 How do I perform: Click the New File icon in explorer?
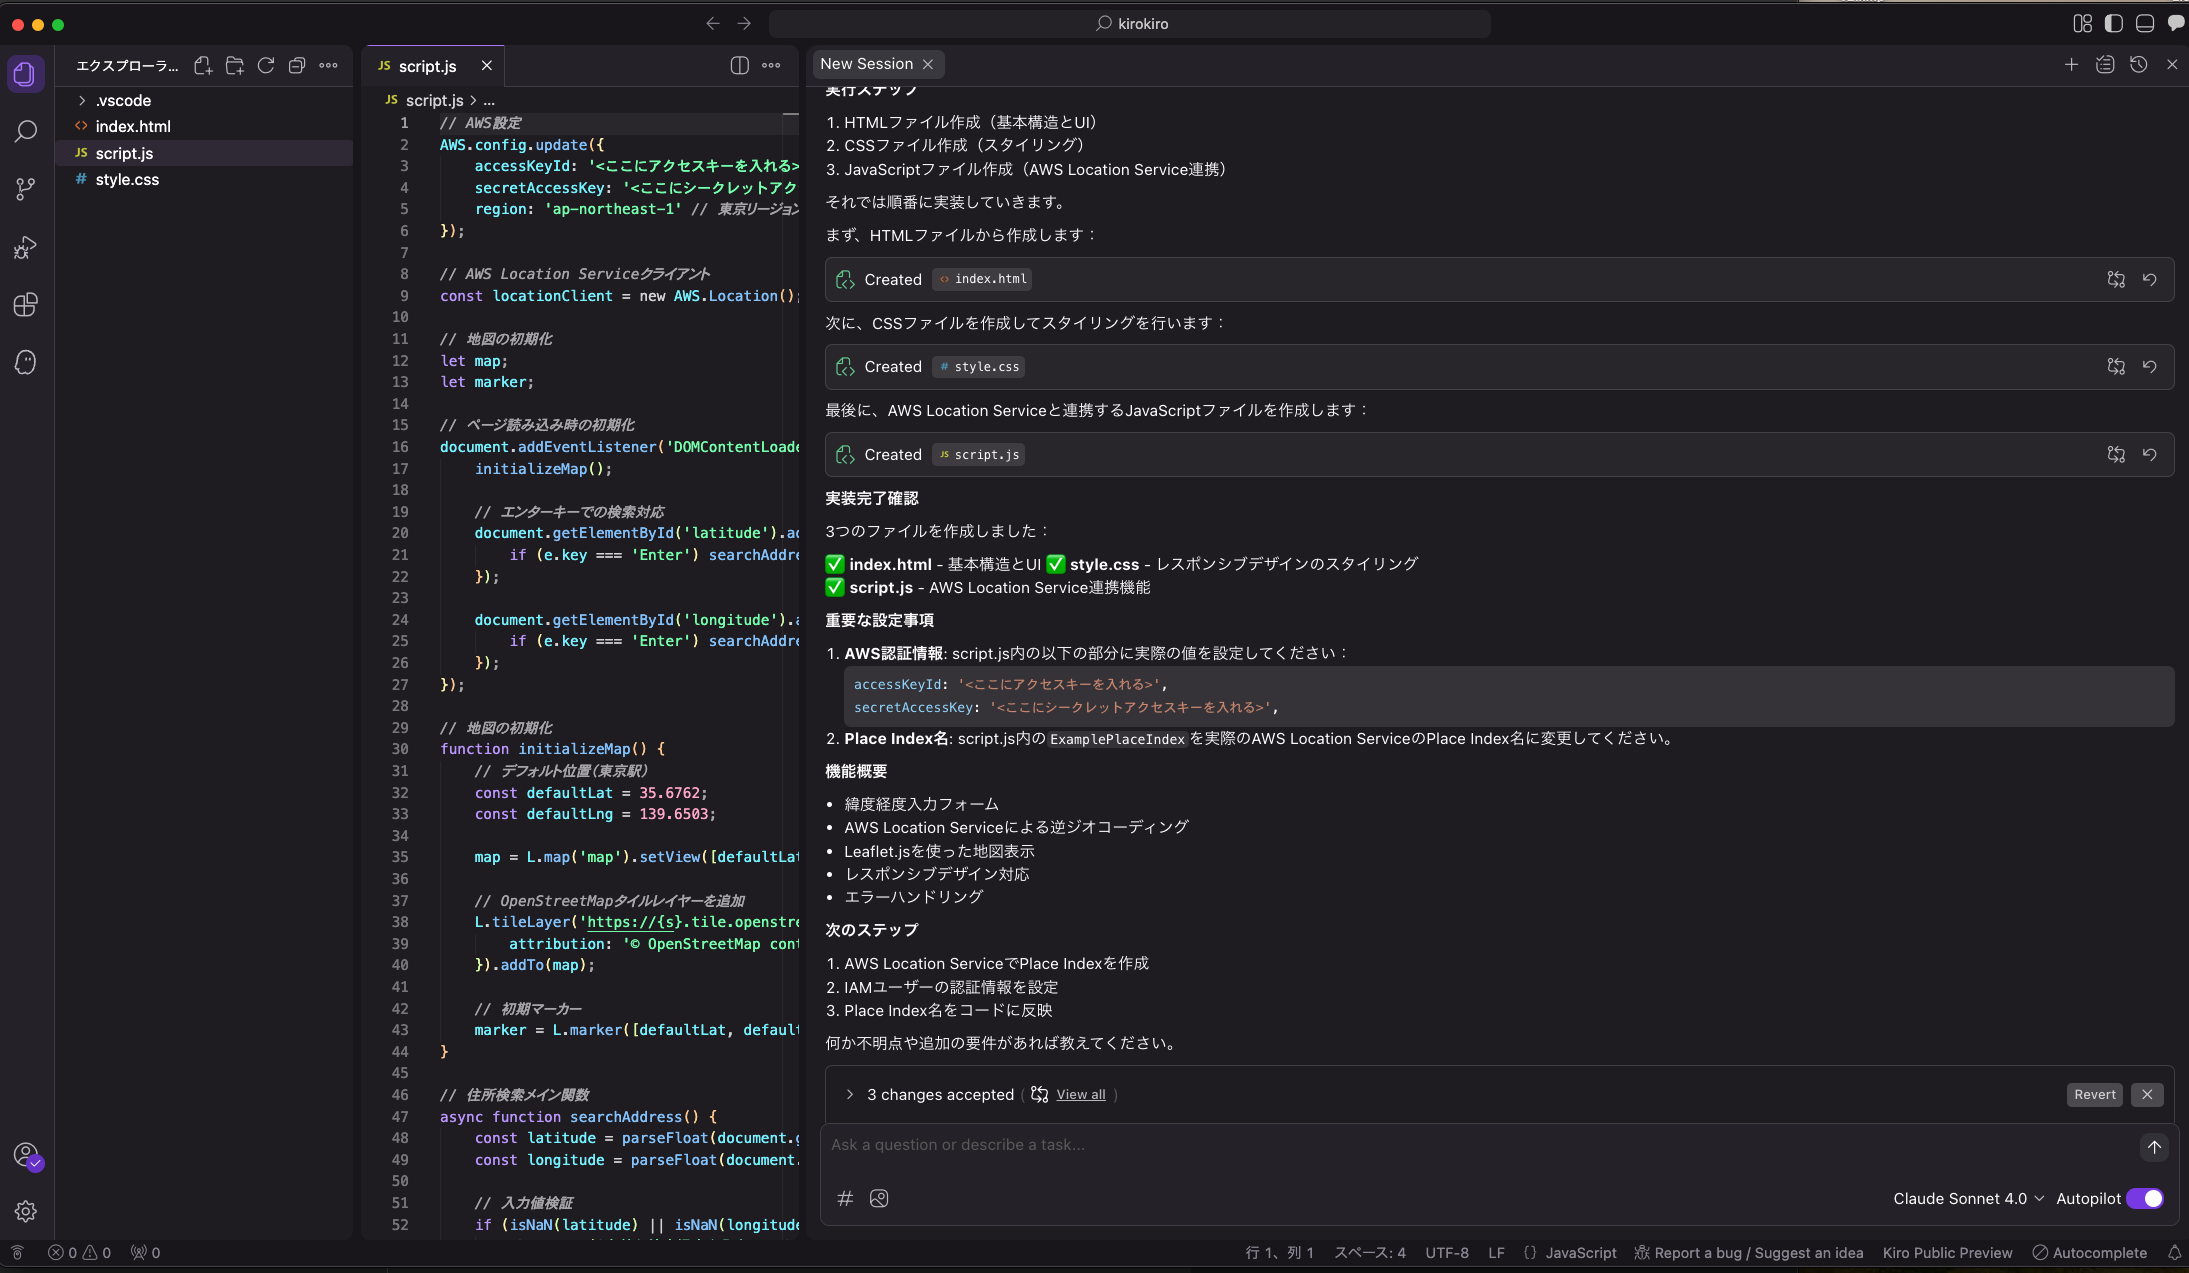[203, 66]
